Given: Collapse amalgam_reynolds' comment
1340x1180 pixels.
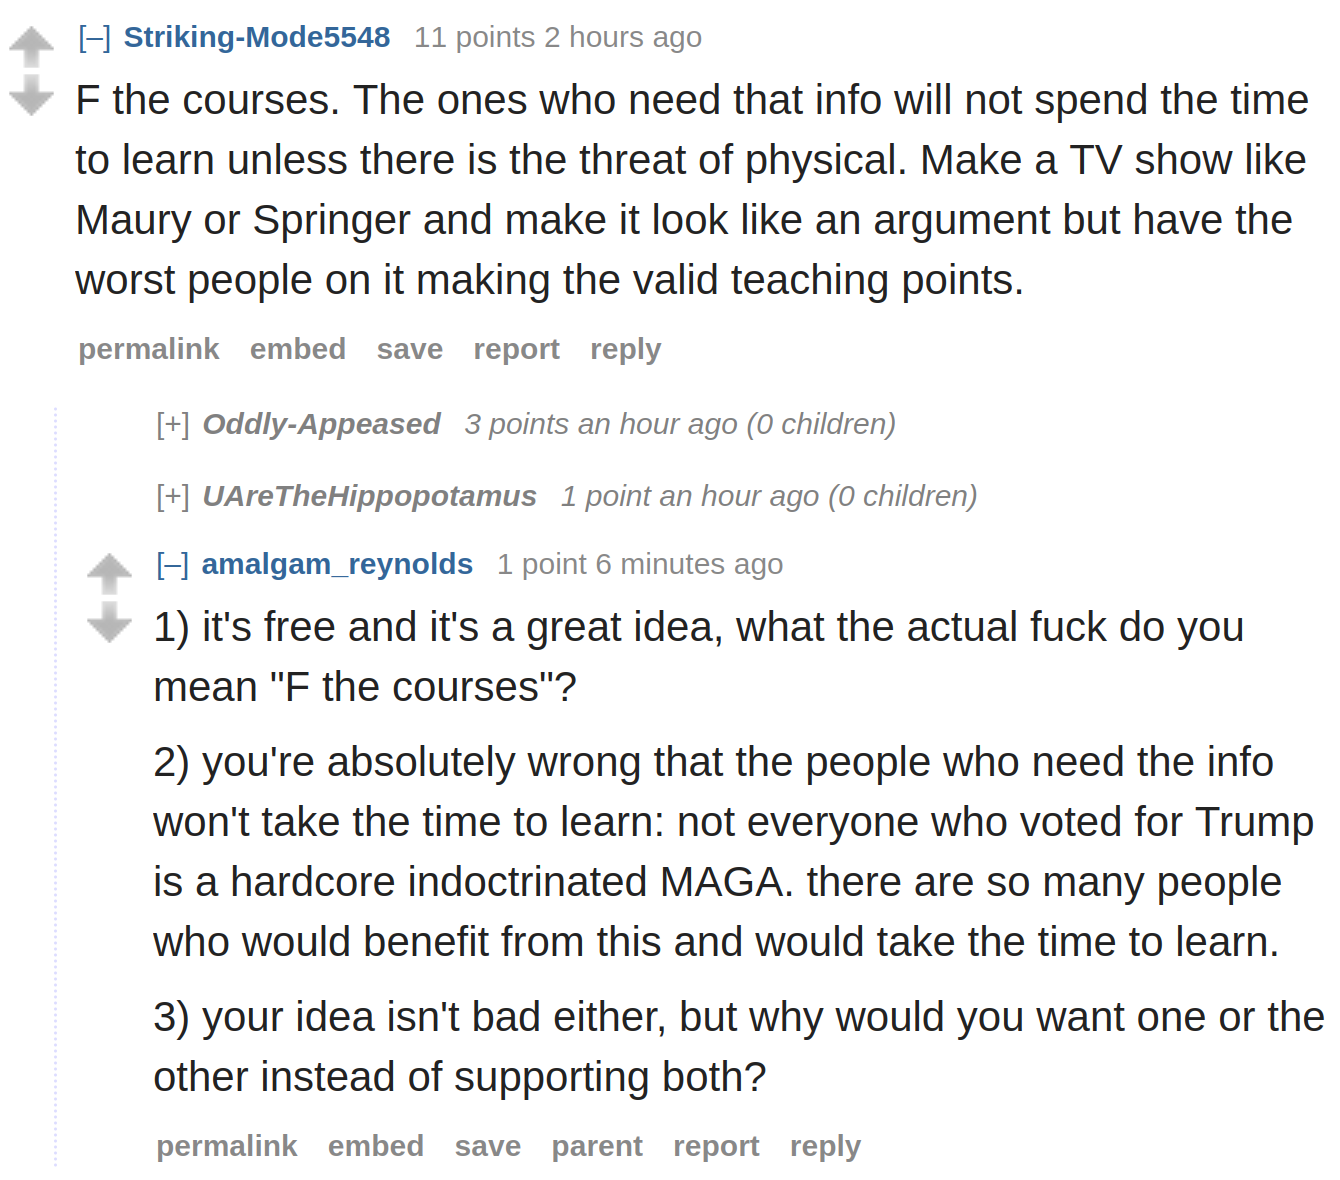Looking at the screenshot, I should (173, 564).
